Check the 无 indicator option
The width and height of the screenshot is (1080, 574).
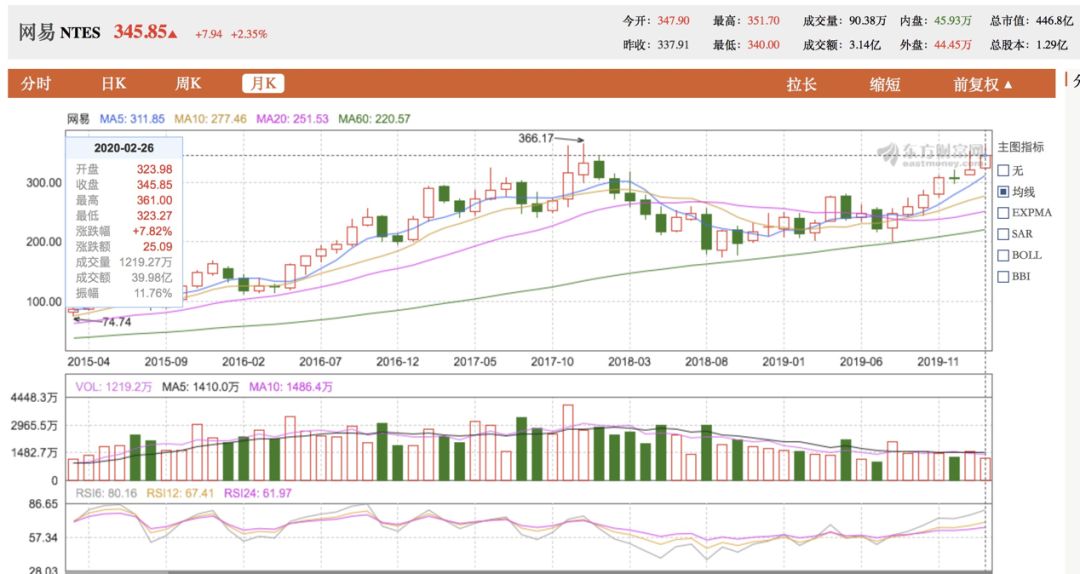pos(1004,170)
